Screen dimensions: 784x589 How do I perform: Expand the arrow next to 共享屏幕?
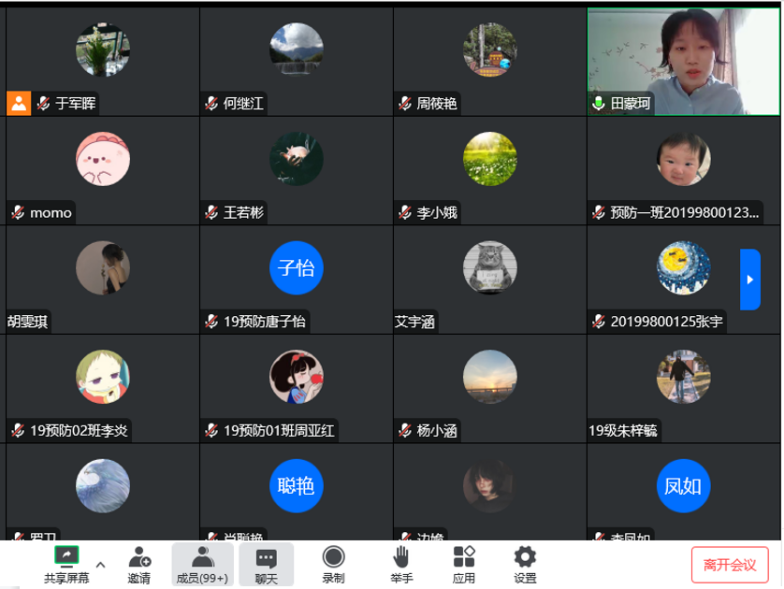(x=100, y=565)
